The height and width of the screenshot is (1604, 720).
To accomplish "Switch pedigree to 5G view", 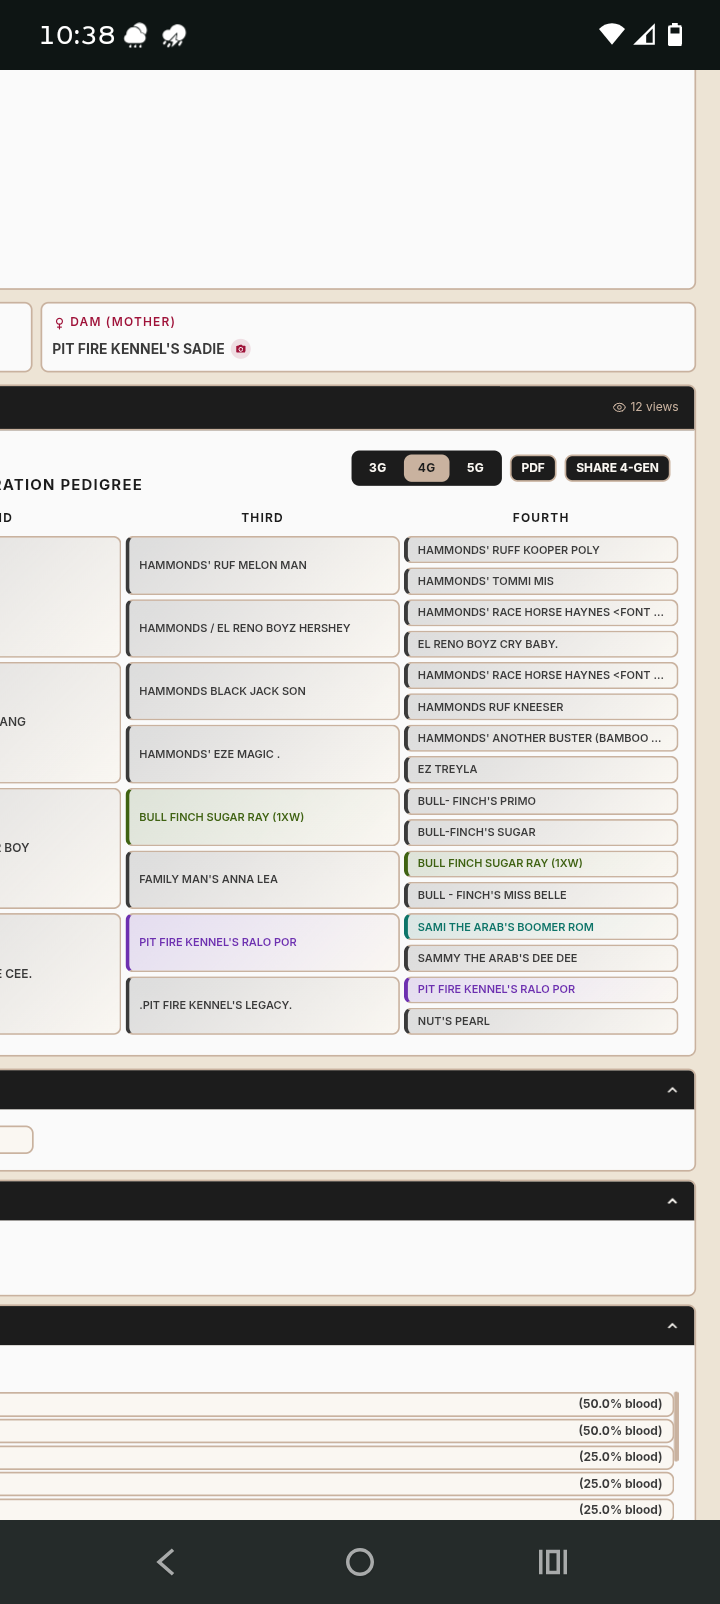I will tap(475, 468).
